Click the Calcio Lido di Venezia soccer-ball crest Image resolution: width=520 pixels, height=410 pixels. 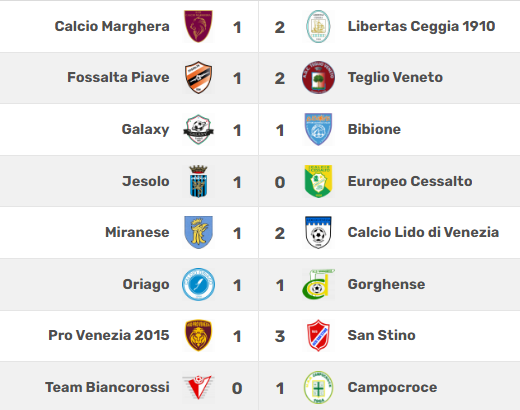click(x=318, y=232)
